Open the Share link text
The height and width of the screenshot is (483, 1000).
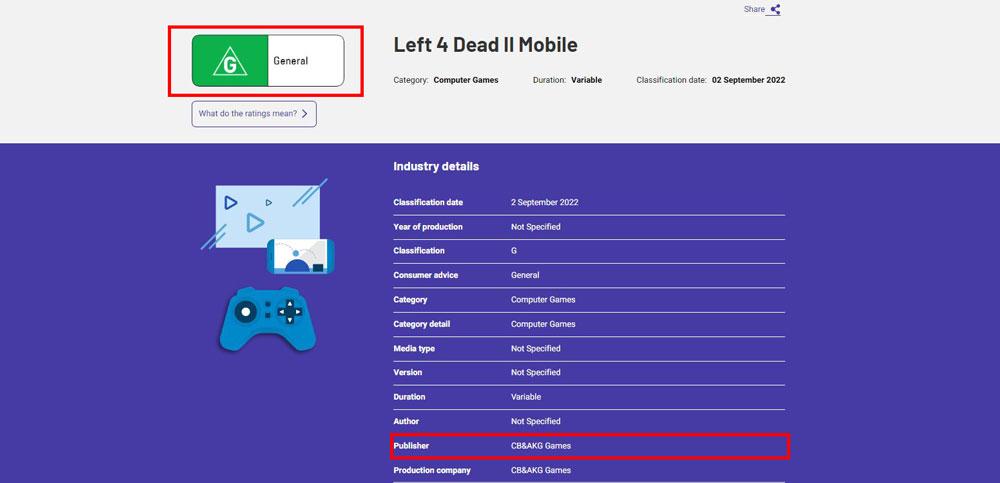tap(754, 9)
